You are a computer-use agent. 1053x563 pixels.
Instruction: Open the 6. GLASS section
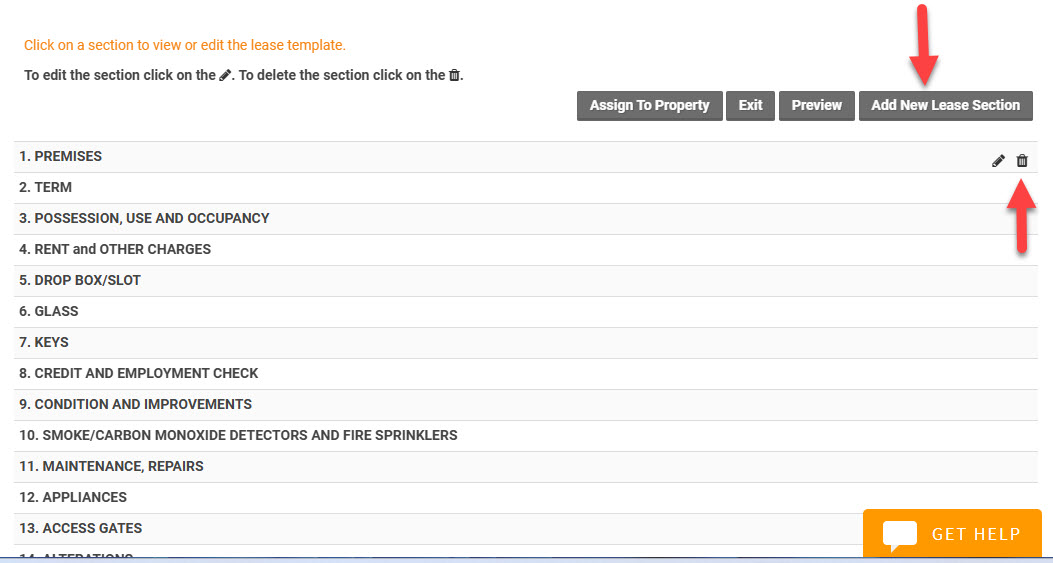[49, 312]
